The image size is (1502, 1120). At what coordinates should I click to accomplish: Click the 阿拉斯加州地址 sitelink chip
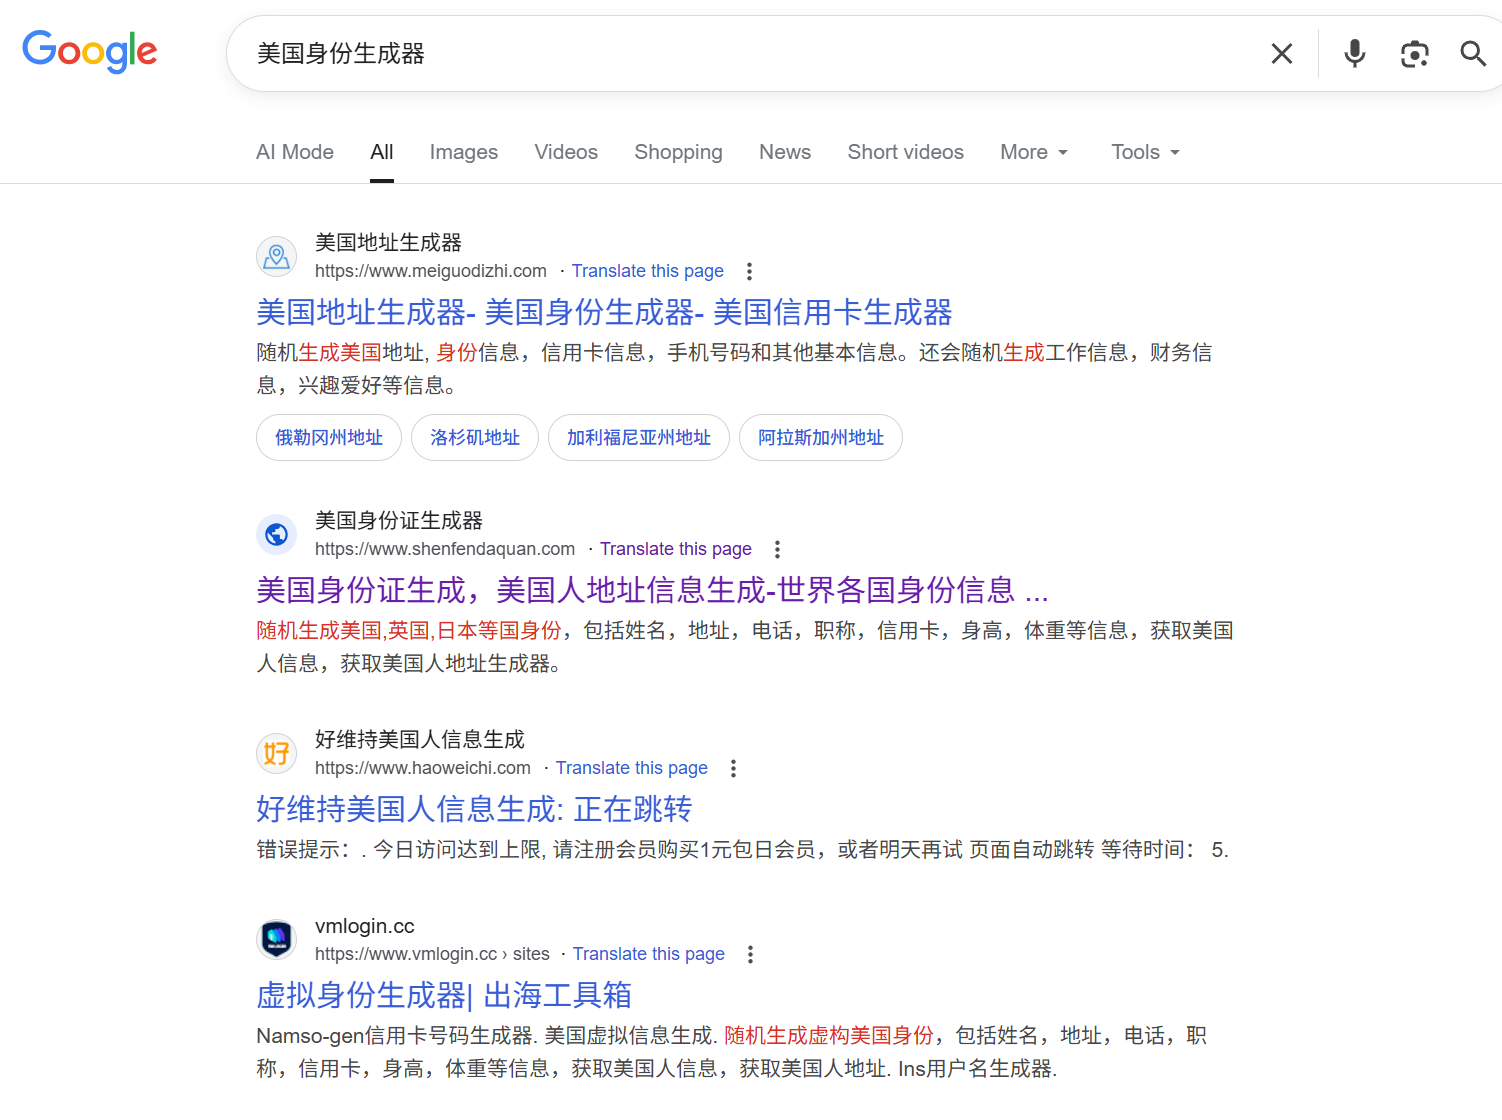821,437
